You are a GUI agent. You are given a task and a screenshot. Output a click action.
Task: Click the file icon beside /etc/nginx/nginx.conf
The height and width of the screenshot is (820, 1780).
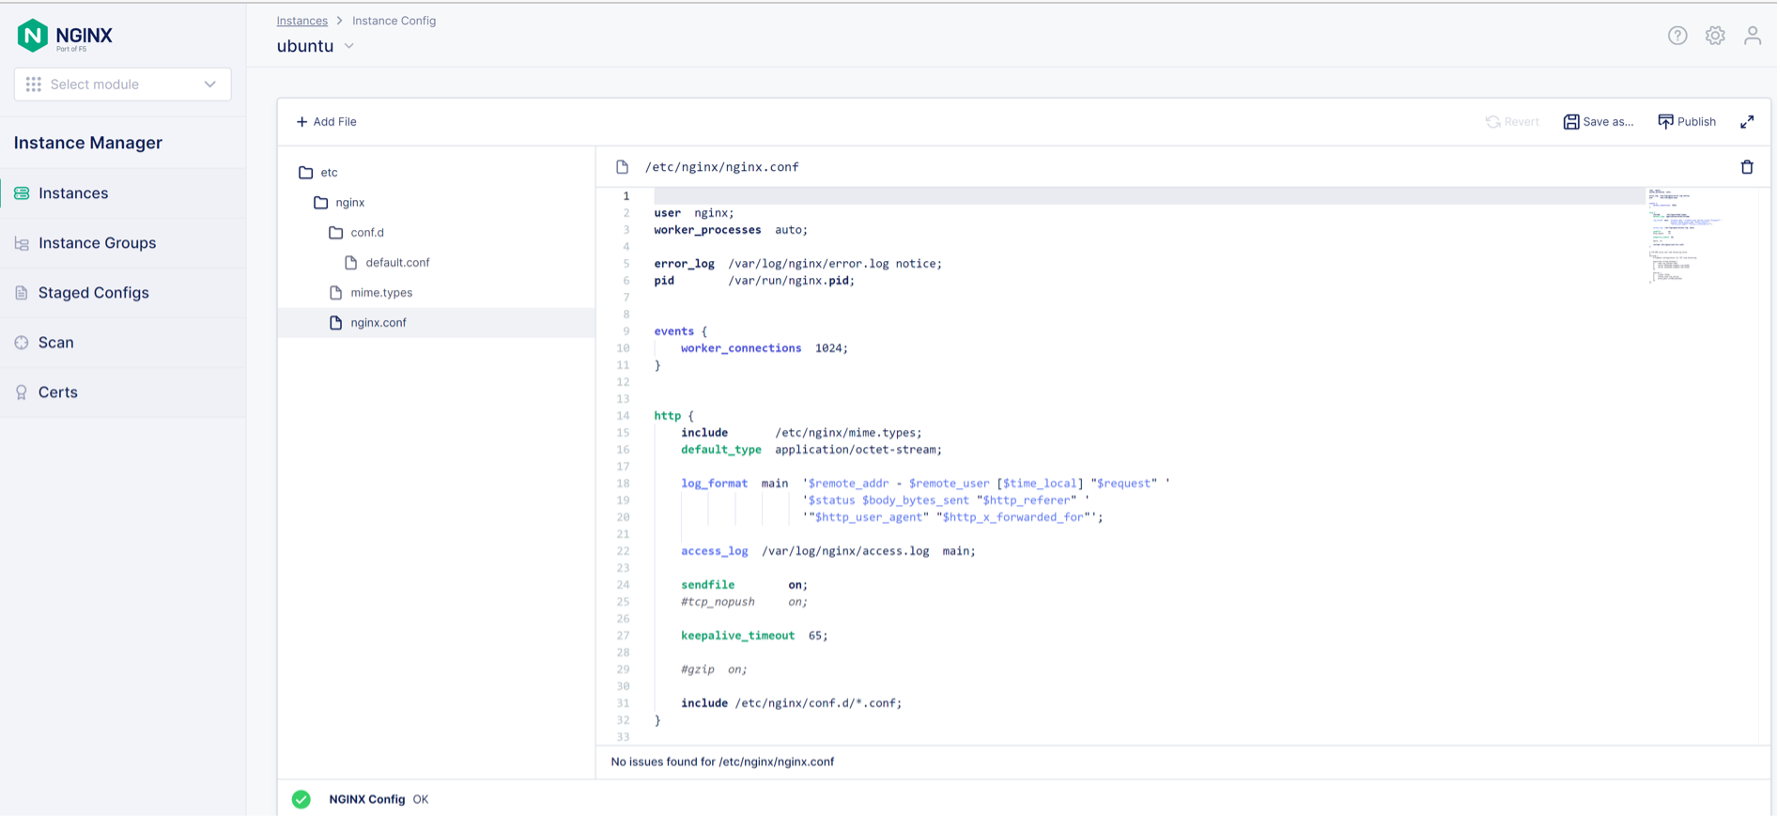(x=622, y=168)
